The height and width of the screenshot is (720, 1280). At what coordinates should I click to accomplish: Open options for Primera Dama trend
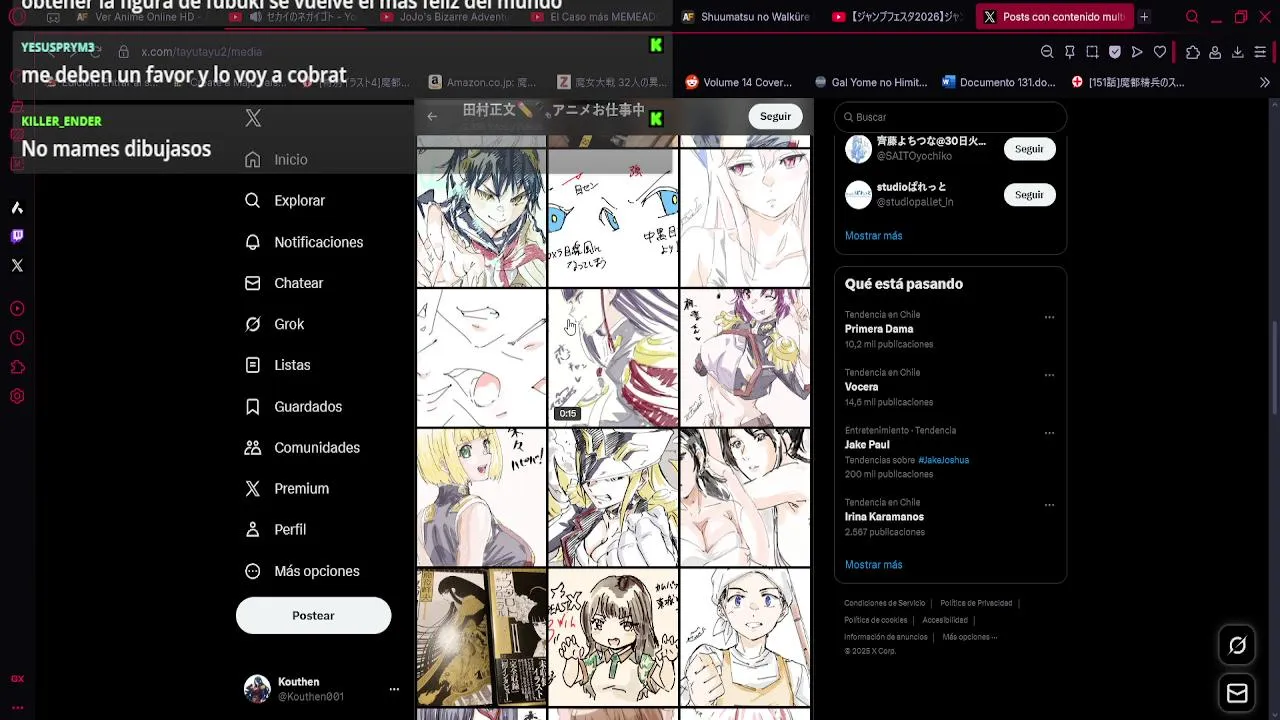(x=1049, y=317)
